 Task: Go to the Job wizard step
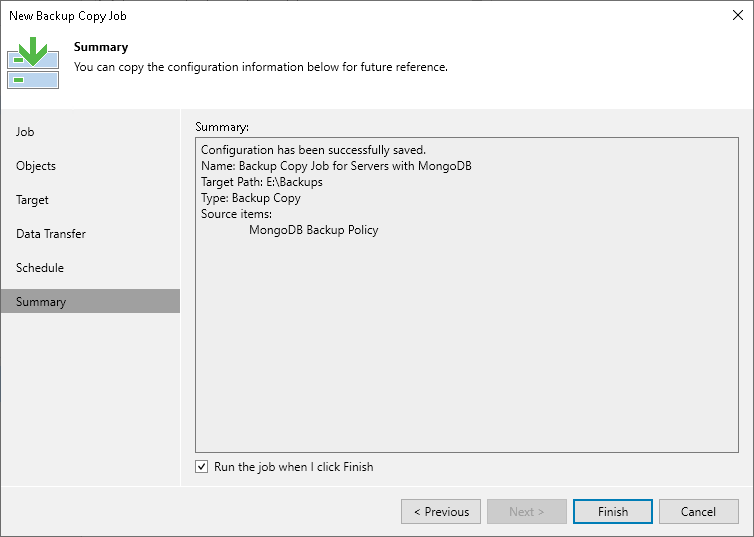pyautogui.click(x=90, y=132)
